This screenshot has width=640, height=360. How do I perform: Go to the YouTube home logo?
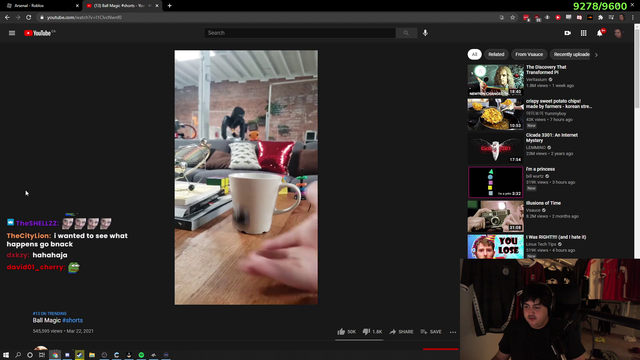click(x=39, y=33)
